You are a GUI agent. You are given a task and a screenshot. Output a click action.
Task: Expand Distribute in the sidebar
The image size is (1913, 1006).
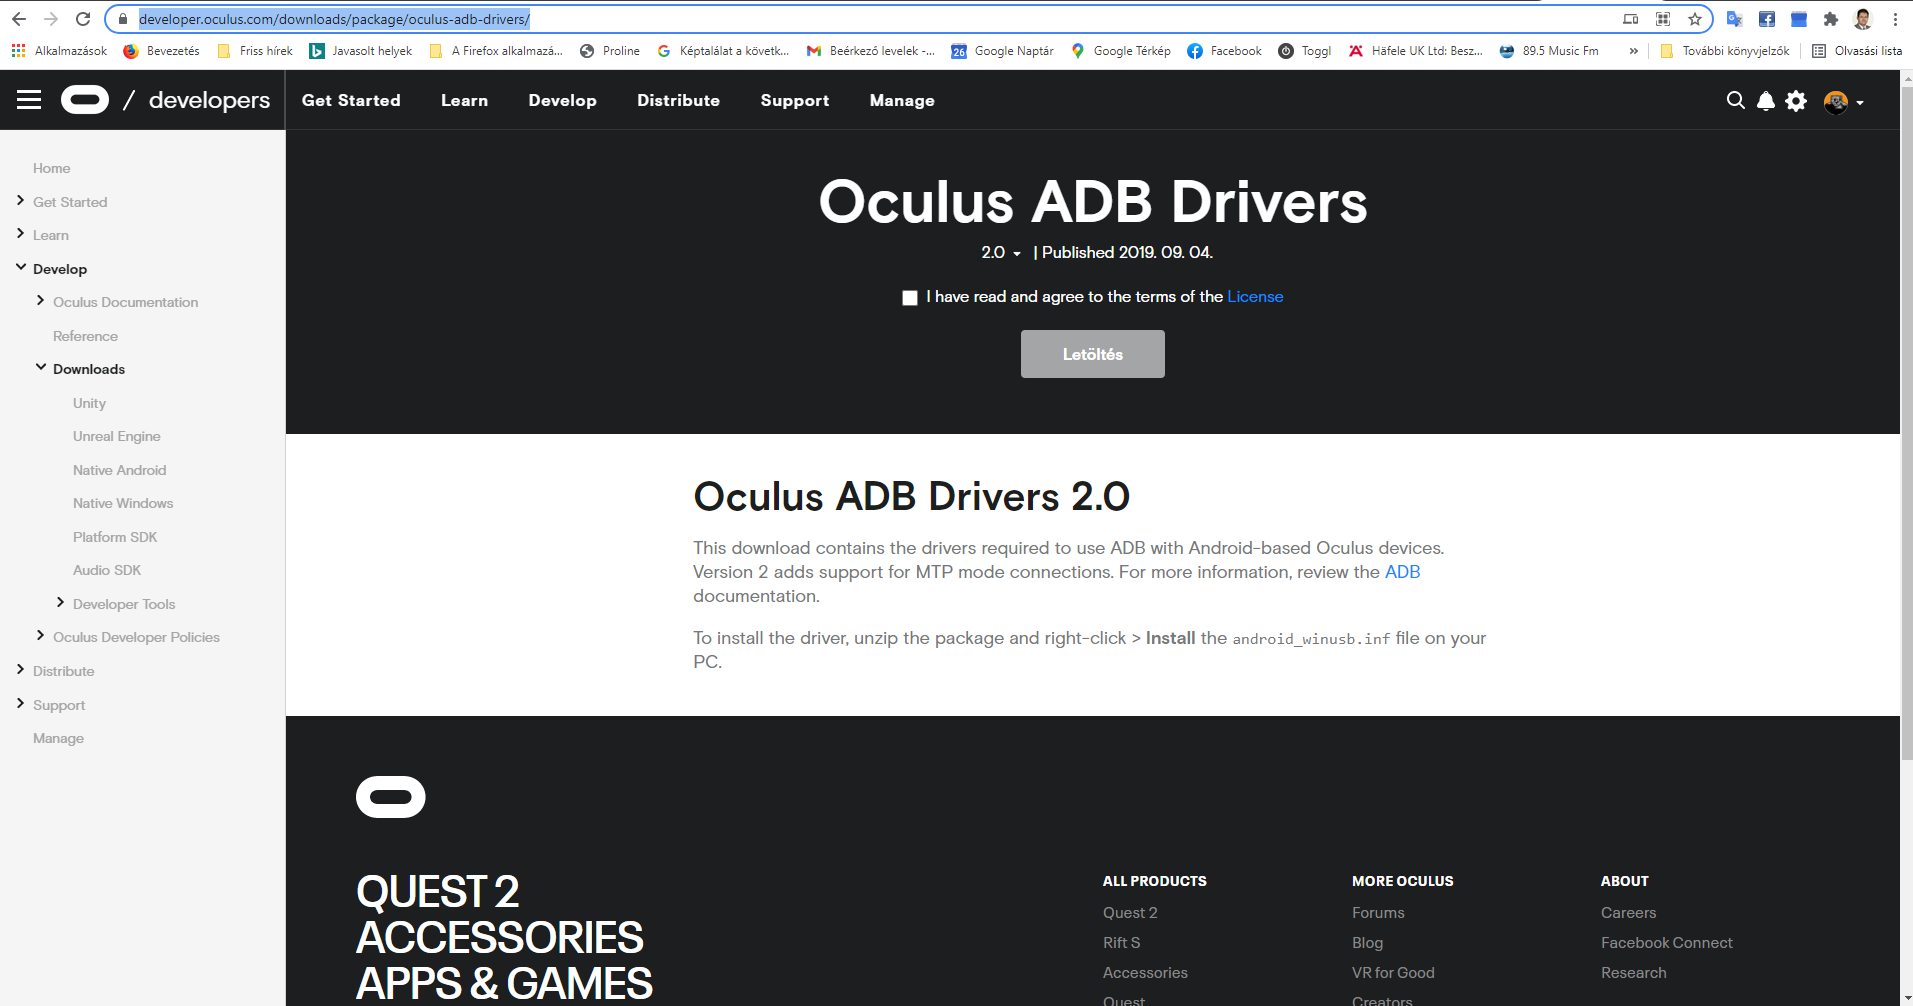click(x=21, y=670)
